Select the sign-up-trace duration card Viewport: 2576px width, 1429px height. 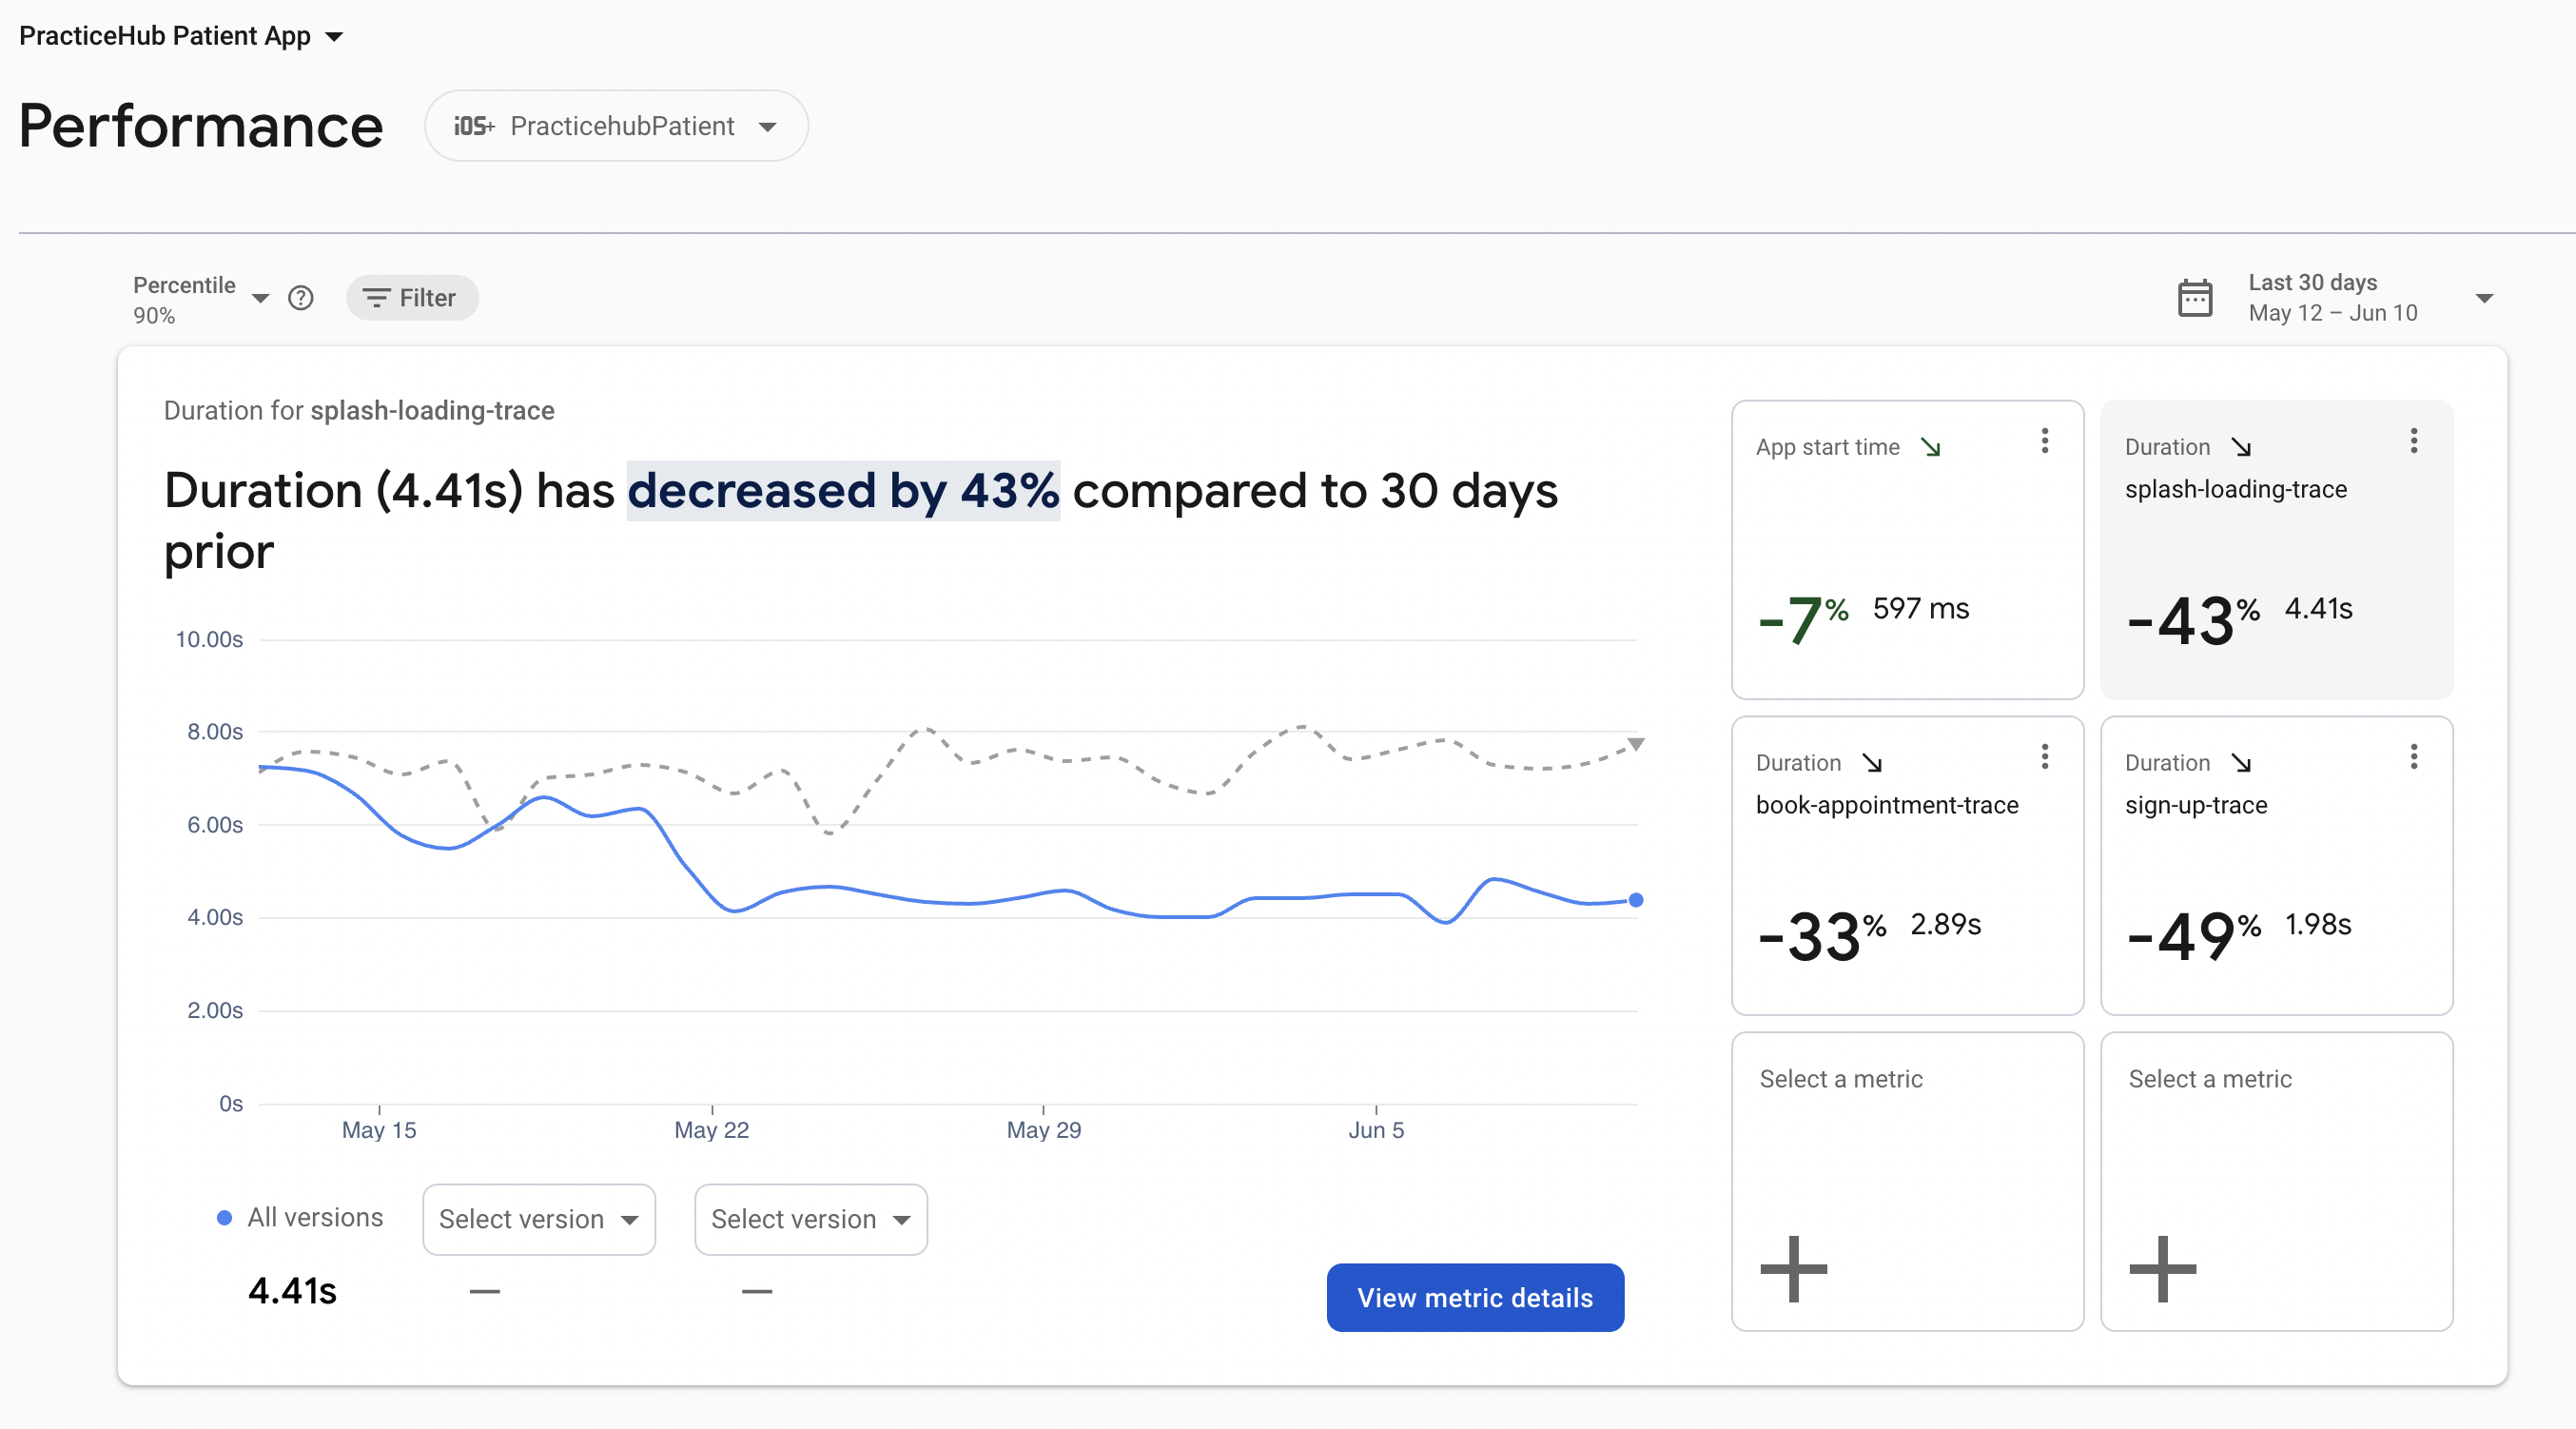(x=2276, y=865)
